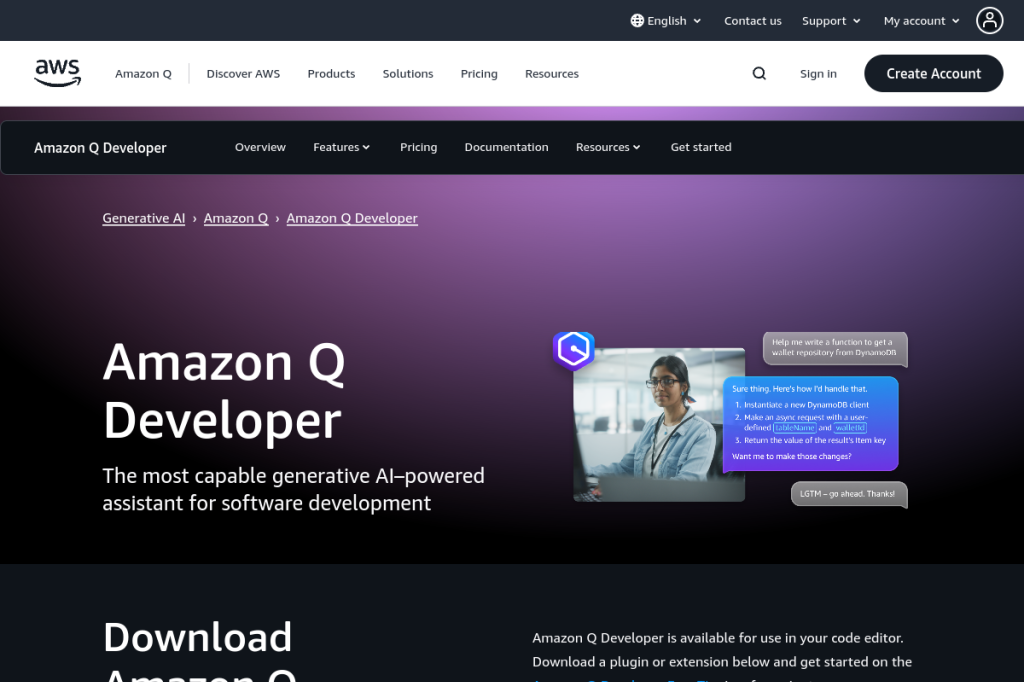
Task: Expand the My account dropdown
Action: point(921,21)
